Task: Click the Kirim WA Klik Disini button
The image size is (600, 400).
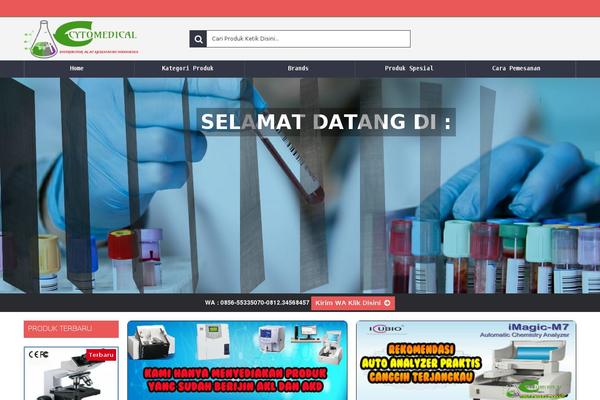Action: 353,303
